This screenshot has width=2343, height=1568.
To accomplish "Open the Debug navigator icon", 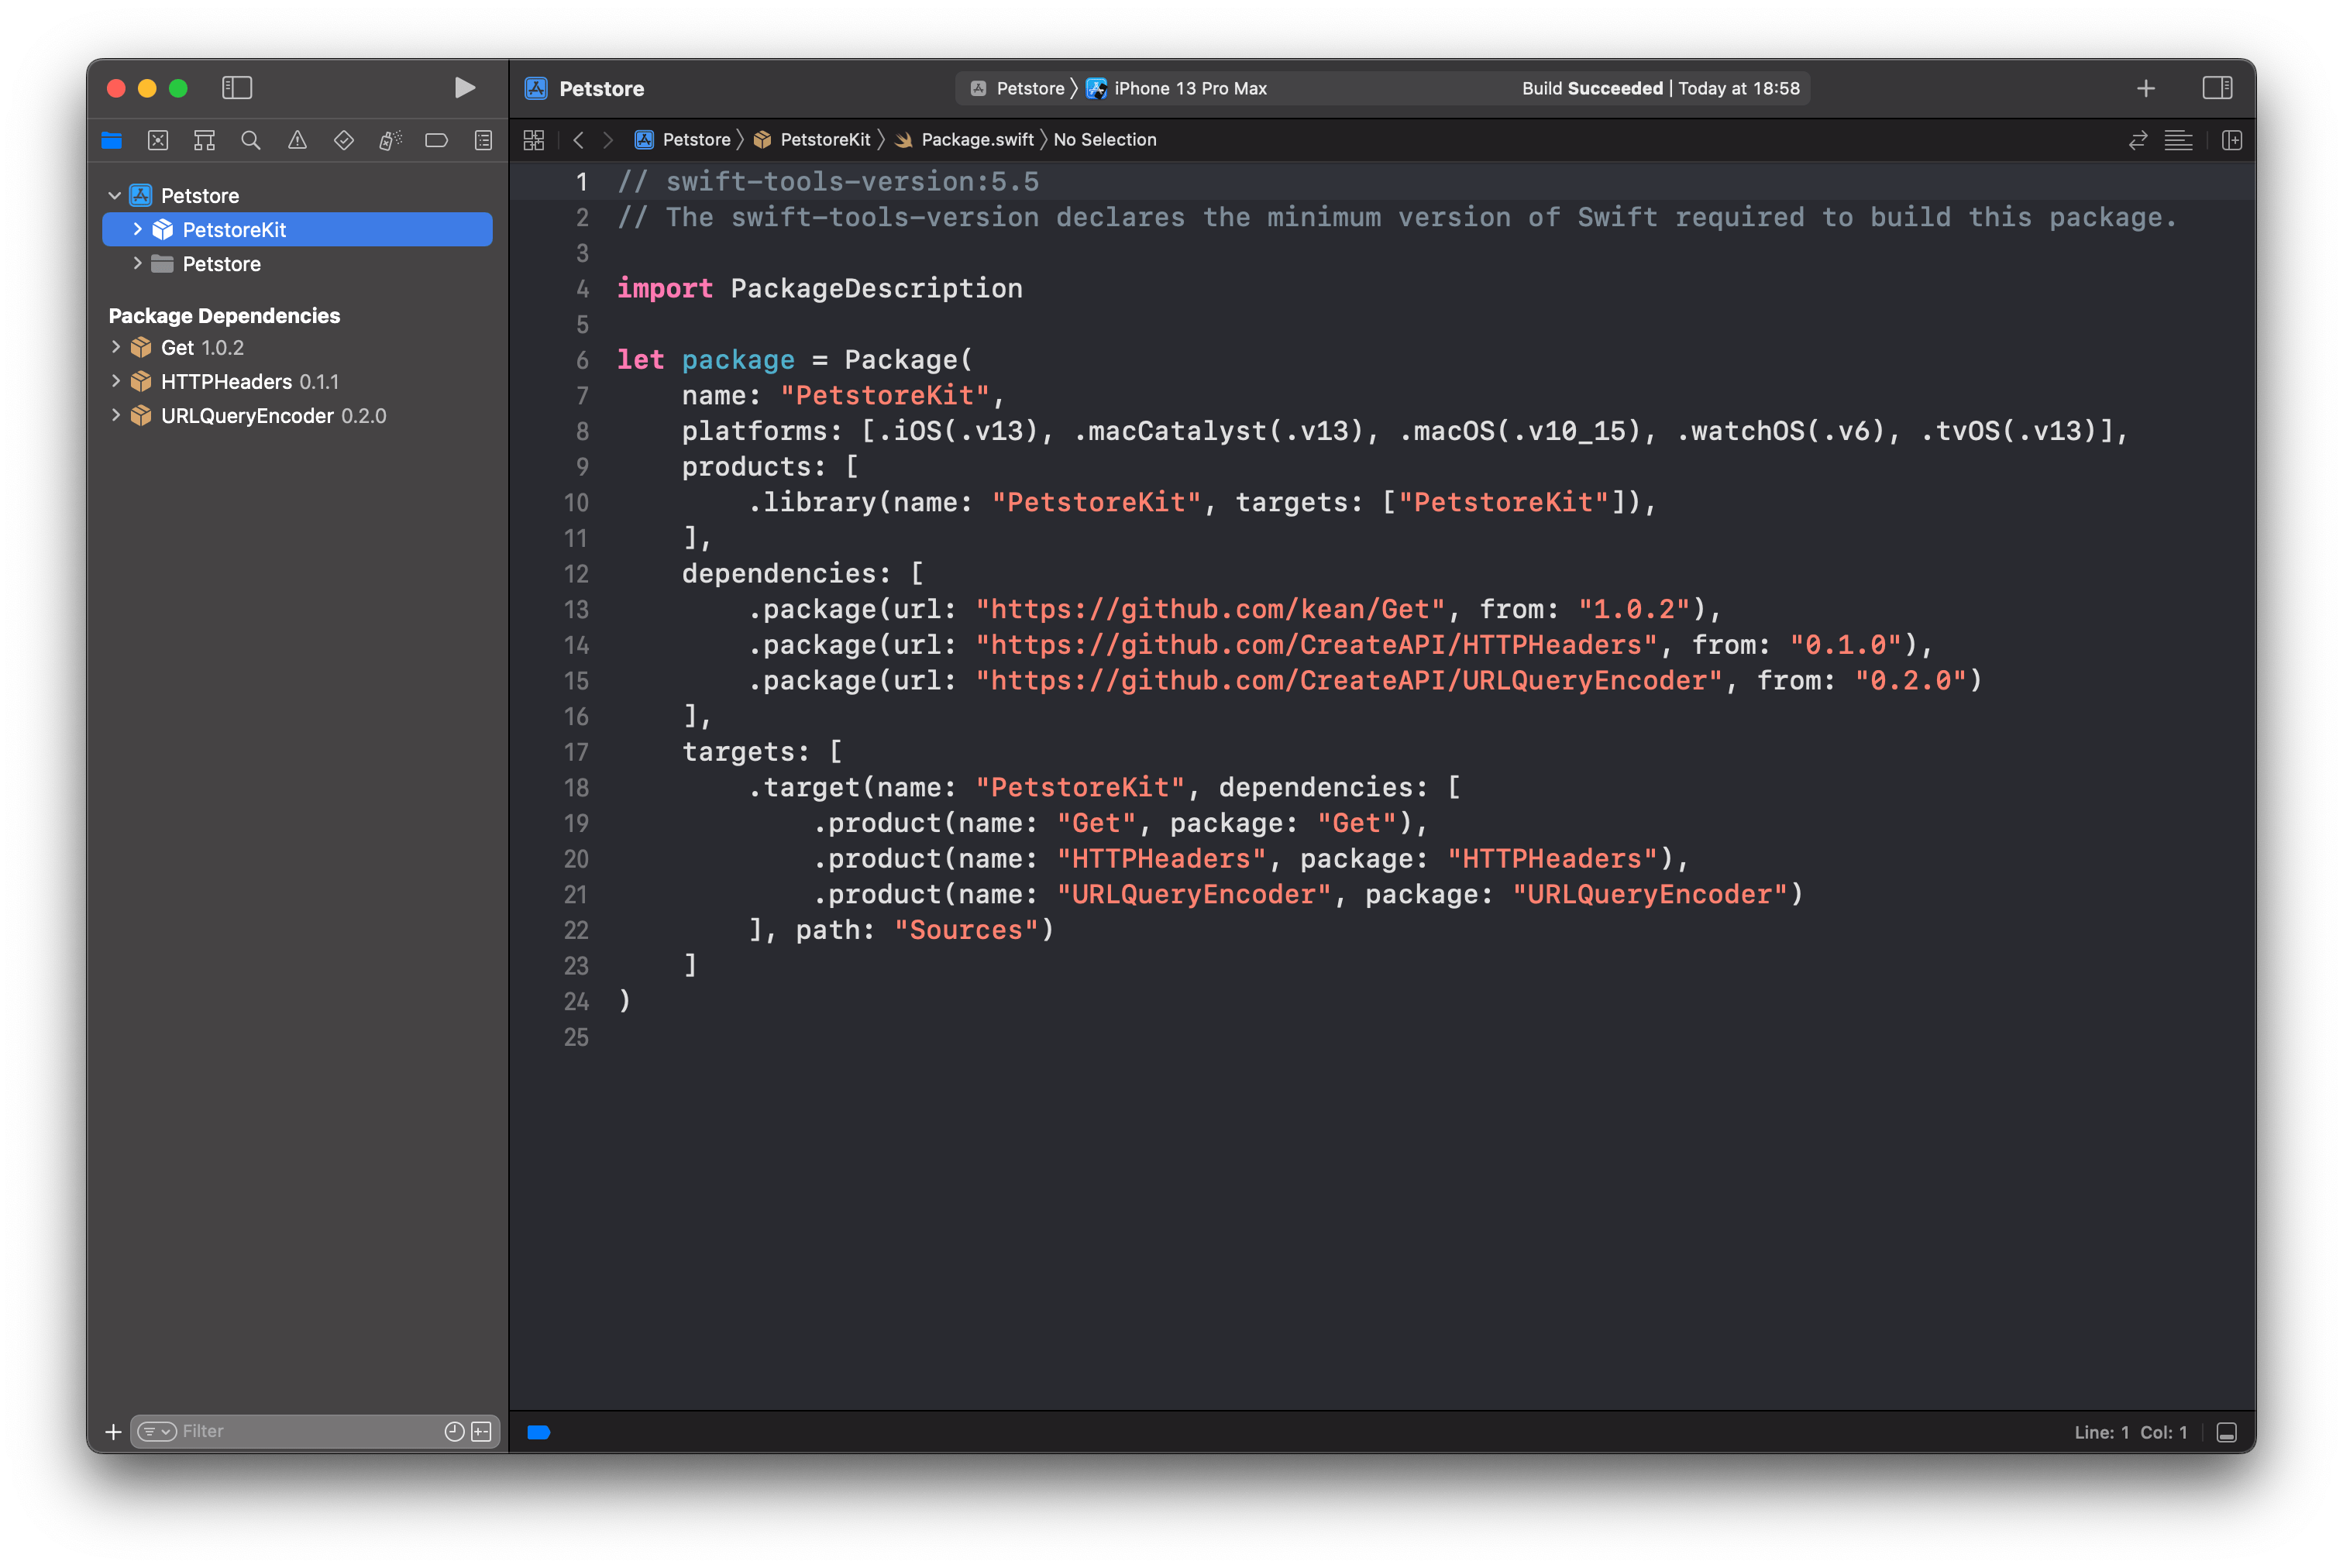I will point(390,140).
